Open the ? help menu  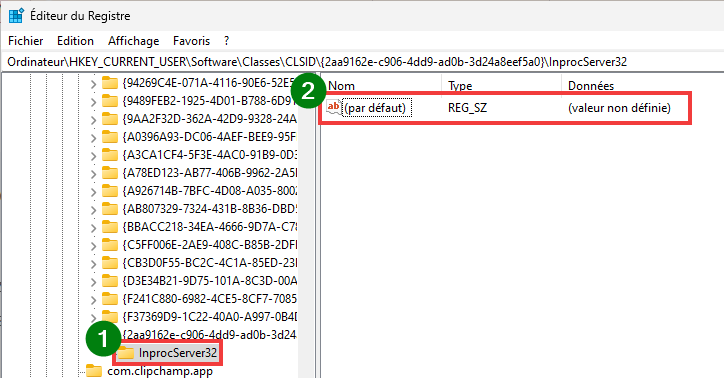coord(226,41)
